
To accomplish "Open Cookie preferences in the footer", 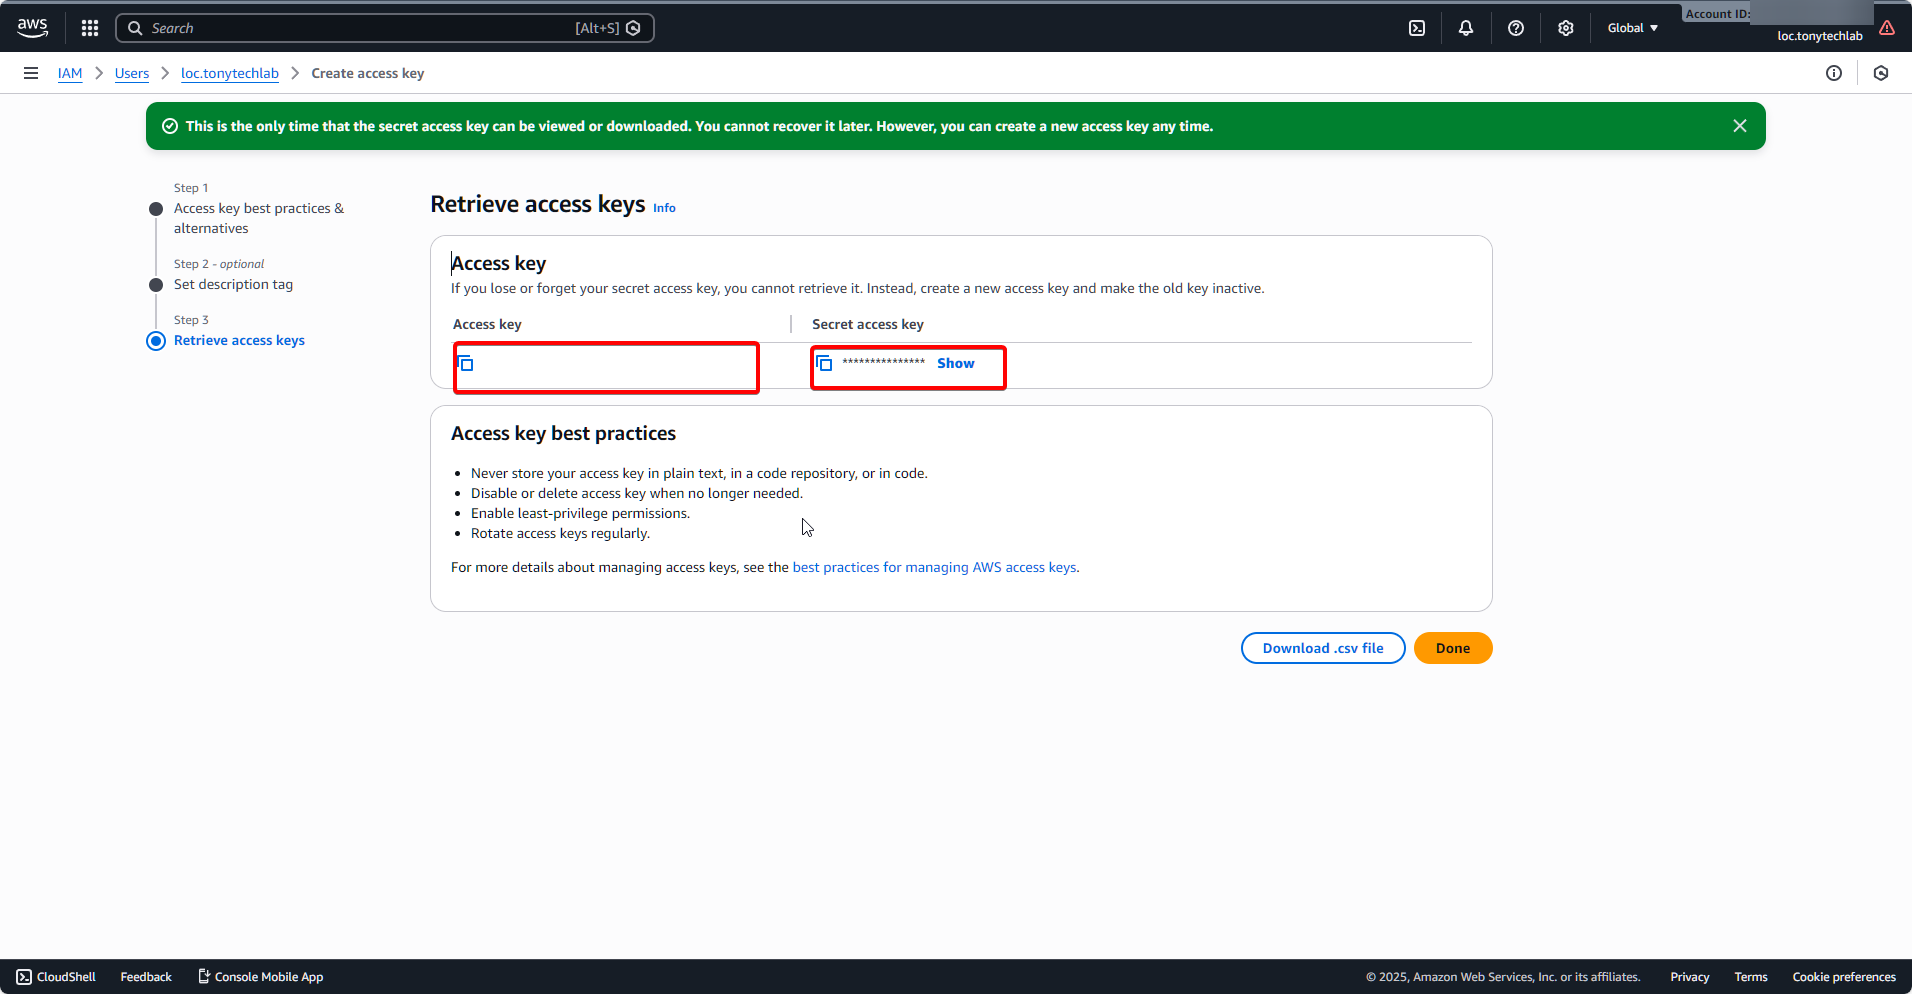I will pyautogui.click(x=1843, y=977).
